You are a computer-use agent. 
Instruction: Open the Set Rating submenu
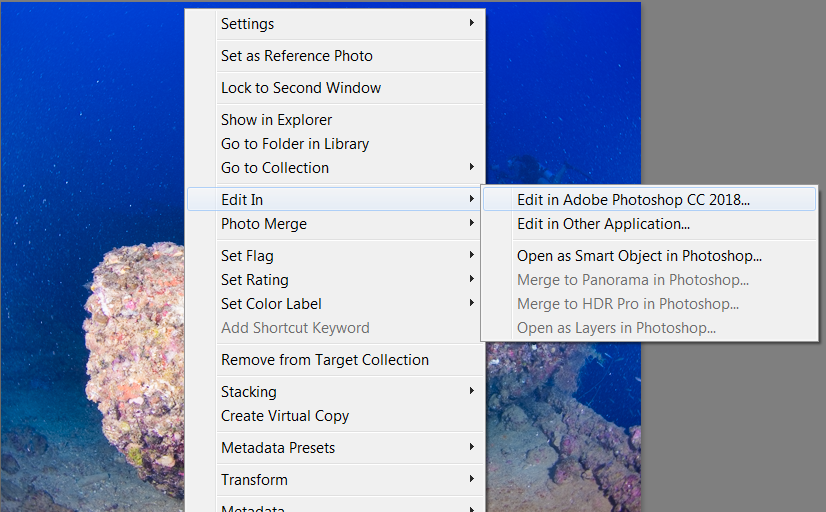tap(335, 280)
